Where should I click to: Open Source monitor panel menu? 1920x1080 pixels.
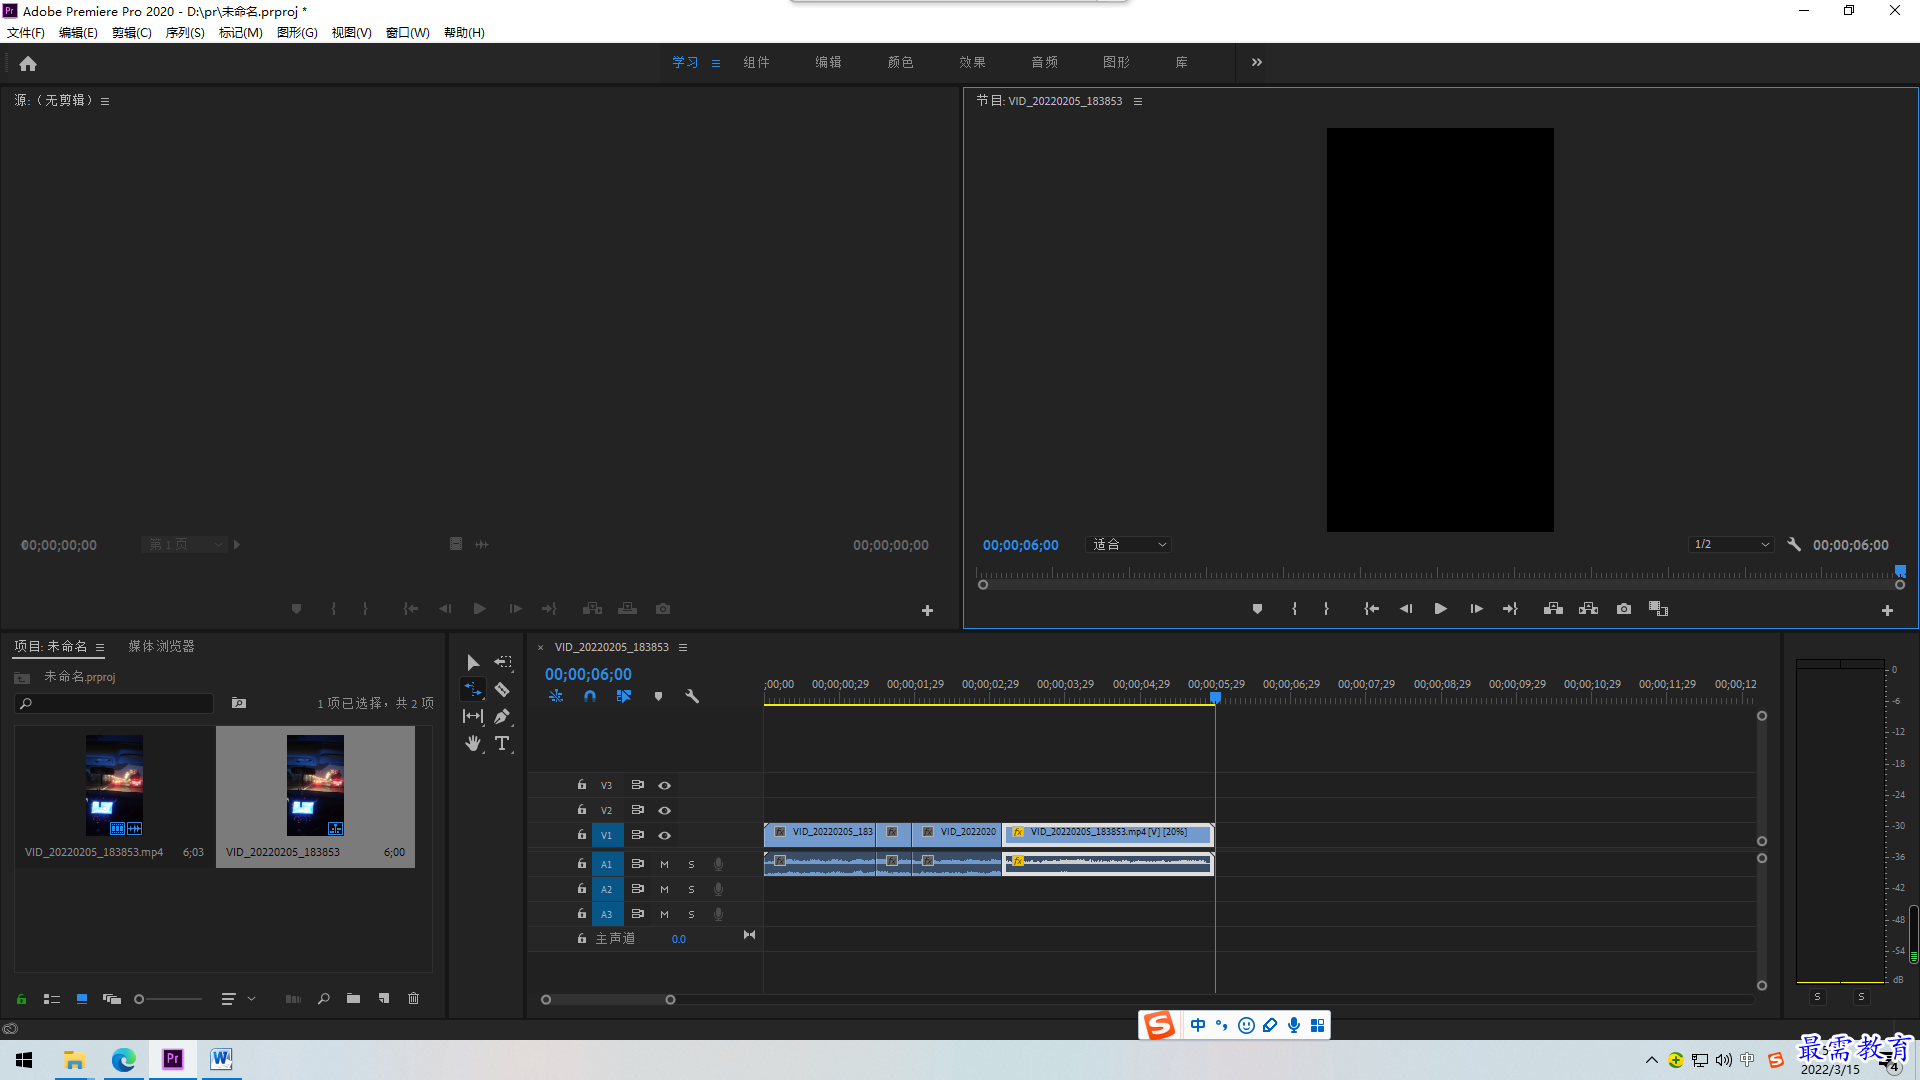105,101
